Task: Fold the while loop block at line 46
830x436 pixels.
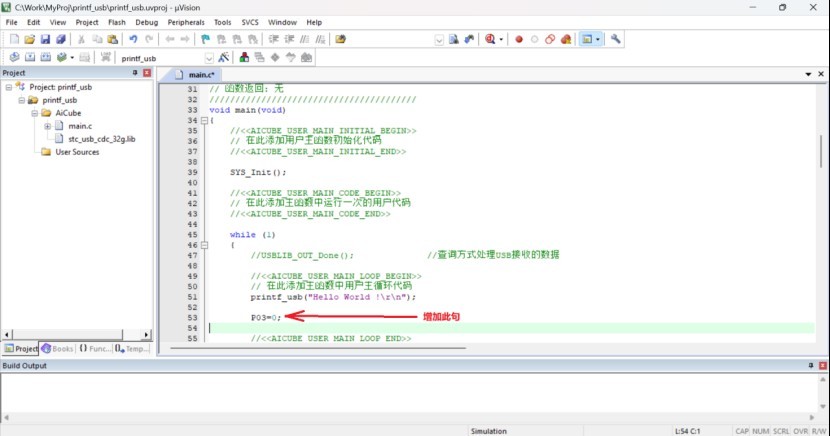Action: point(204,245)
